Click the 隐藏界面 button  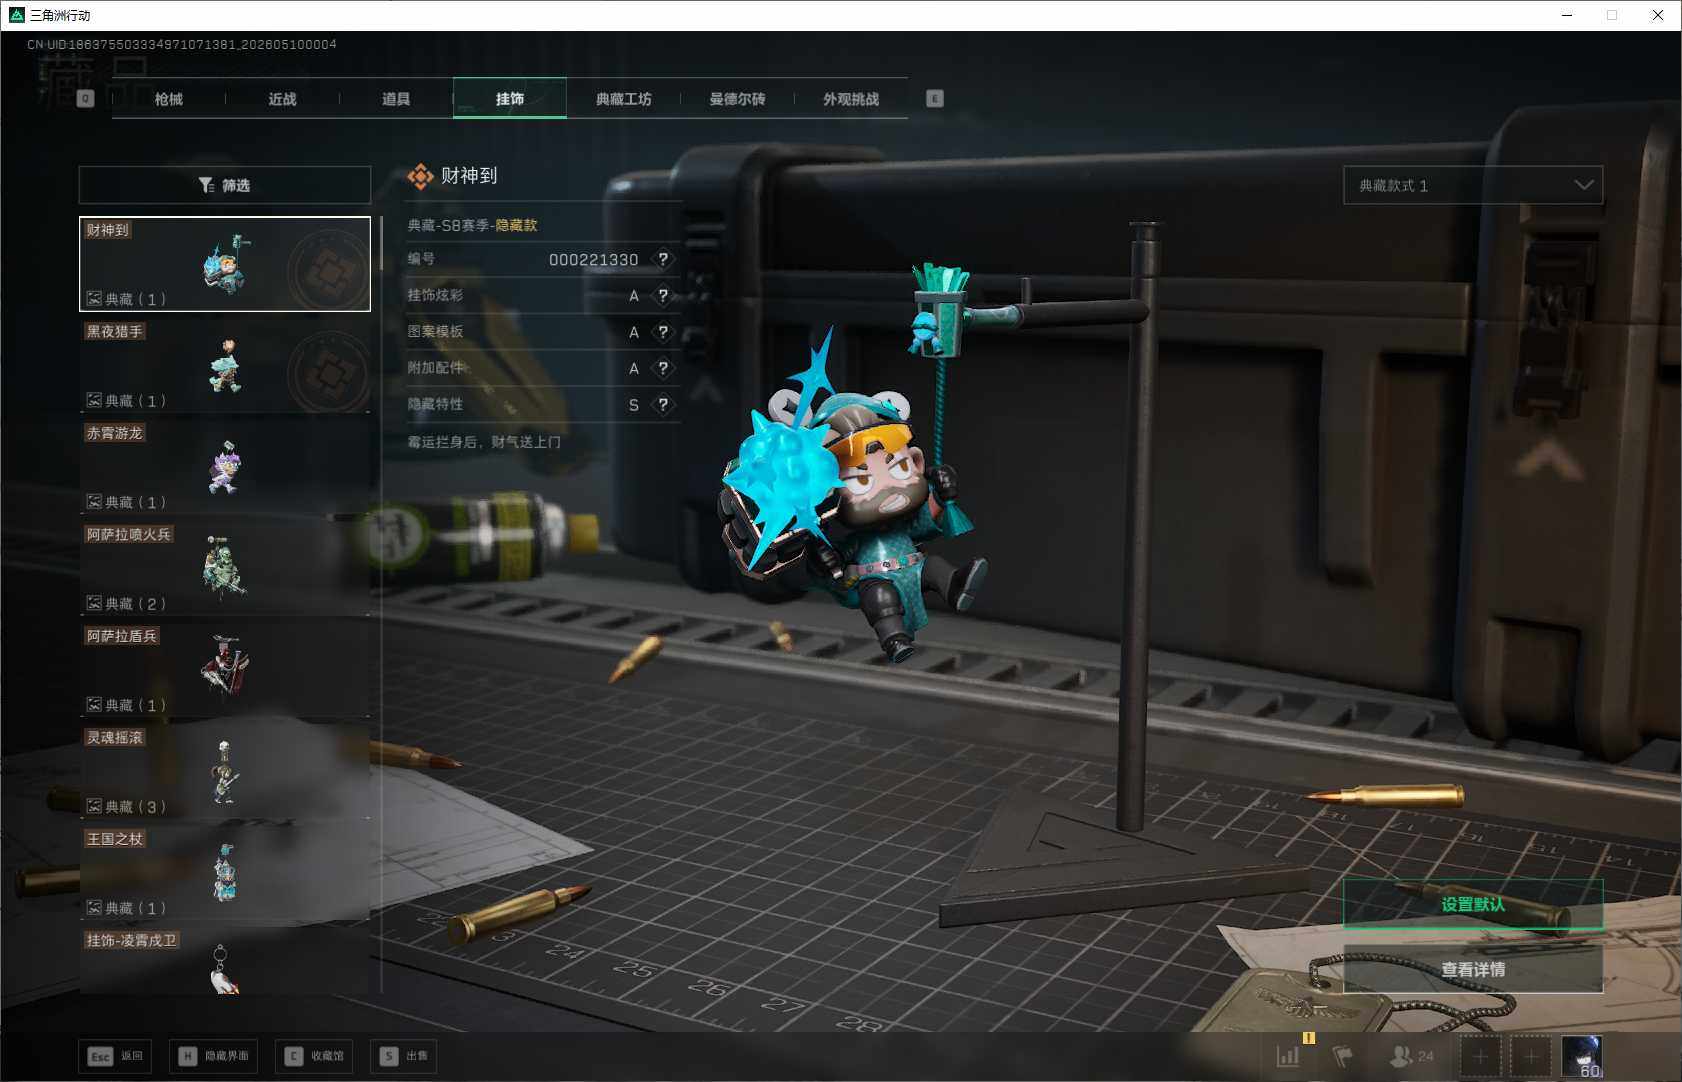[213, 1056]
